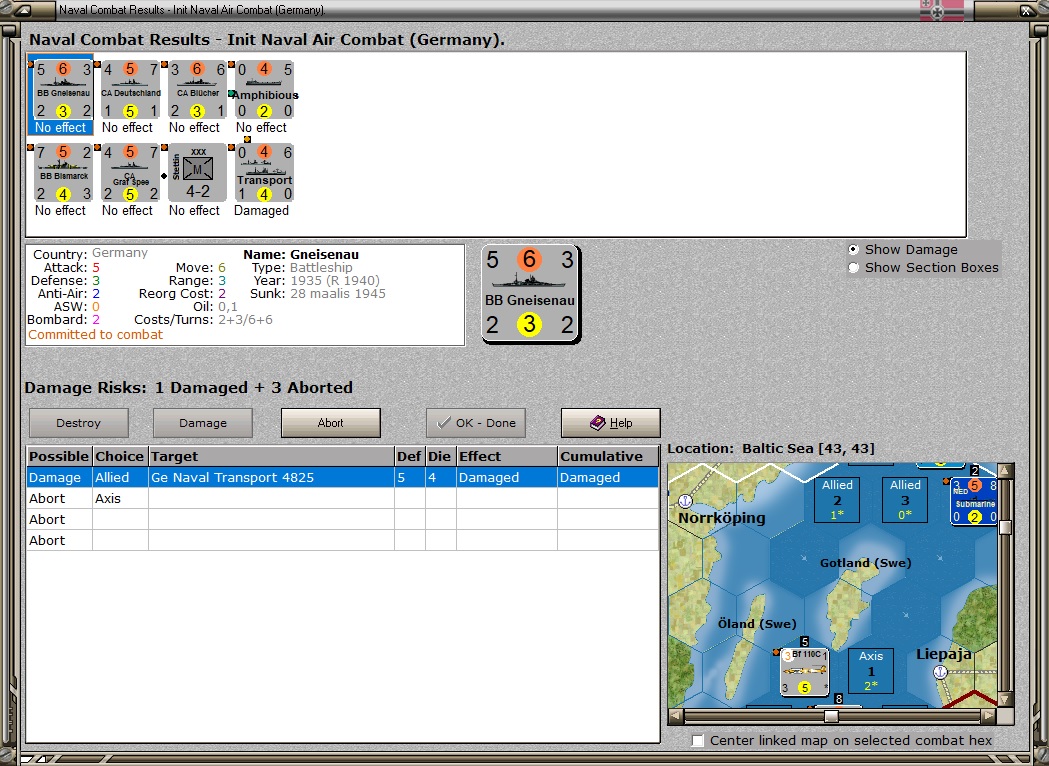The width and height of the screenshot is (1049, 766).
Task: Click the Destroy button
Action: tap(78, 423)
